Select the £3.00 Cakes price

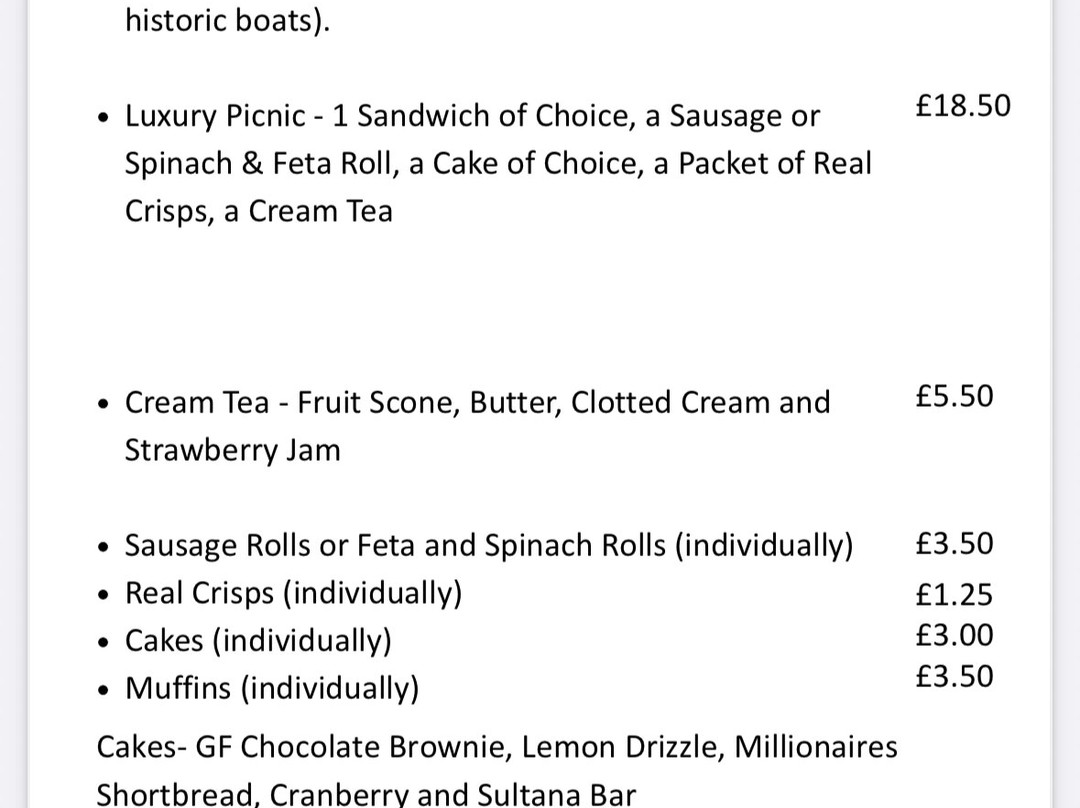(x=954, y=635)
